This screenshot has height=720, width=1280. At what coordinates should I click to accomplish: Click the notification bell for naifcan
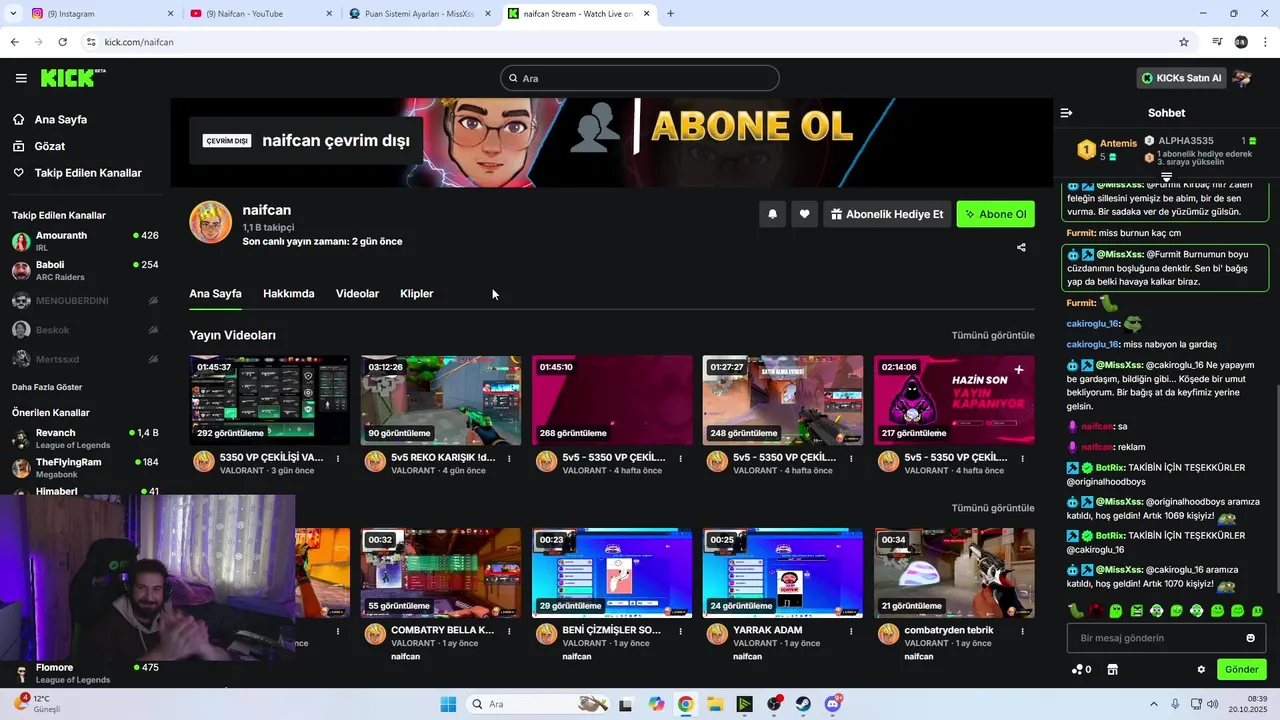[x=772, y=214]
